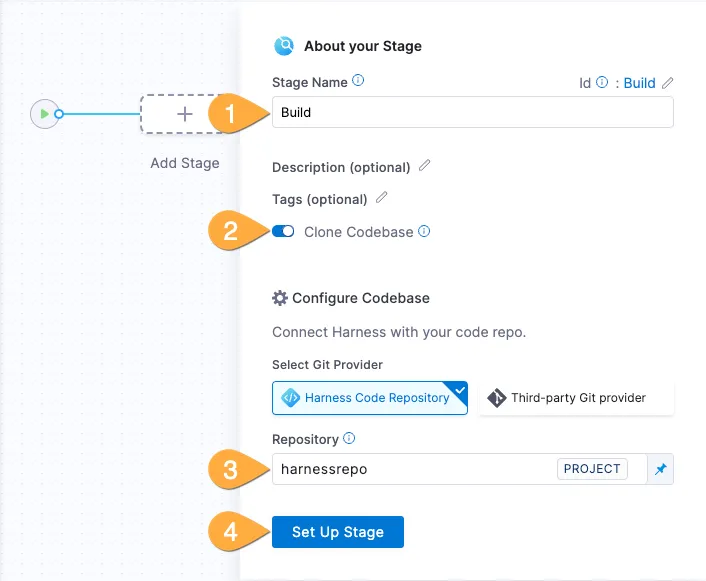Image resolution: width=706 pixels, height=581 pixels.
Task: Click the Build Id link
Action: [x=639, y=83]
